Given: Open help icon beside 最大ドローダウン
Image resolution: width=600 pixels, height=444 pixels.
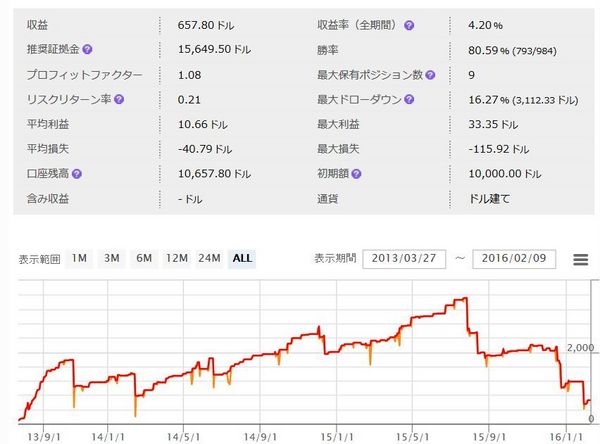Looking at the screenshot, I should click(409, 100).
